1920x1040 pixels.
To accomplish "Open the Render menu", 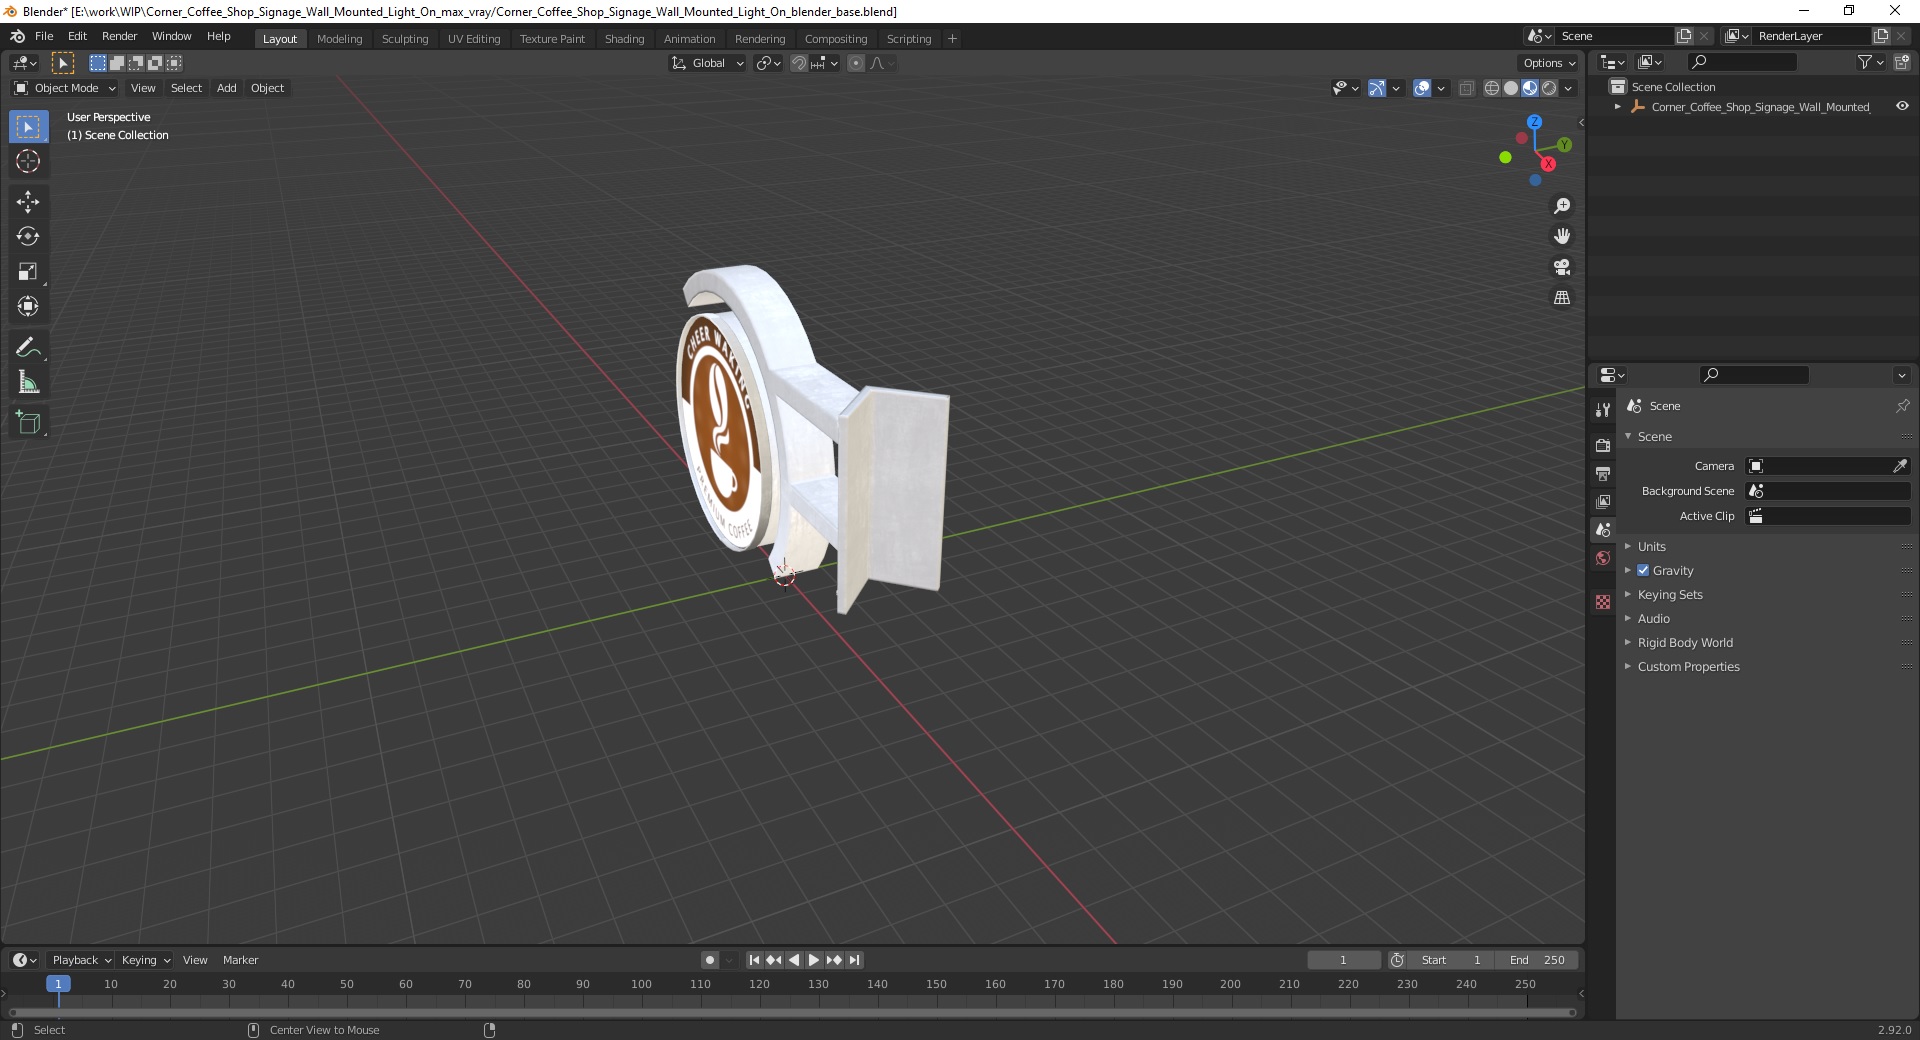I will pos(119,36).
